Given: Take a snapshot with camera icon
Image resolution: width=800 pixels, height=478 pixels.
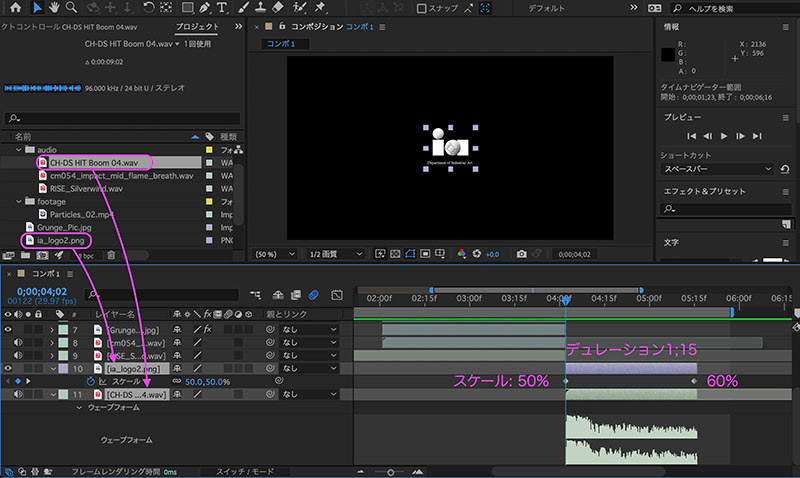Looking at the screenshot, I should coord(521,254).
